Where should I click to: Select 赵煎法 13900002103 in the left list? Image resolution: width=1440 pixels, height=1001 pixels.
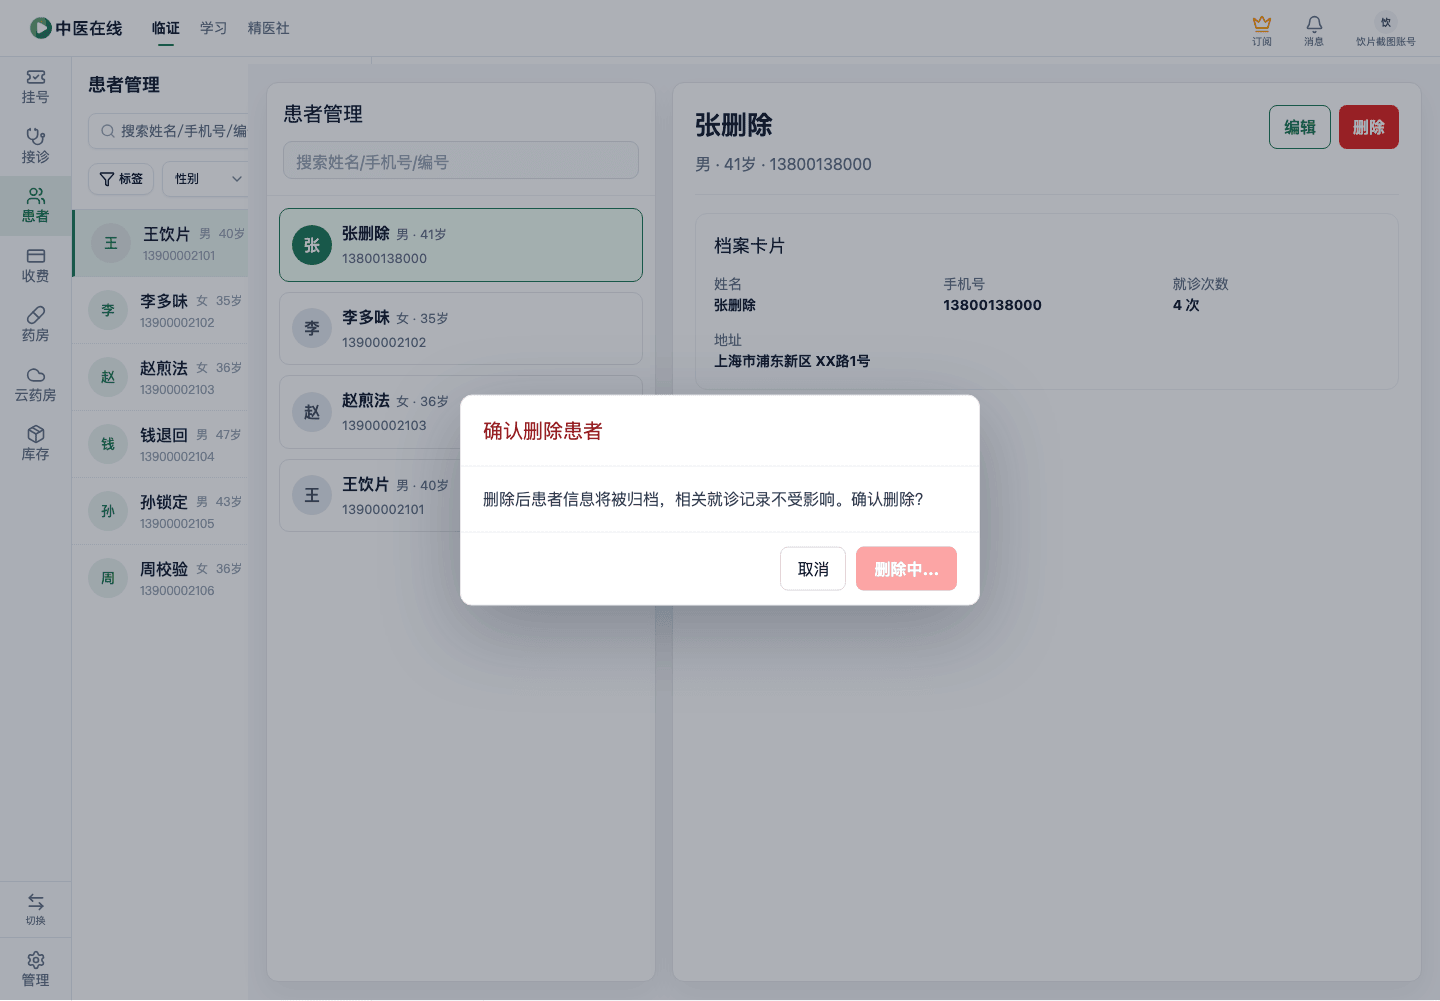point(160,377)
